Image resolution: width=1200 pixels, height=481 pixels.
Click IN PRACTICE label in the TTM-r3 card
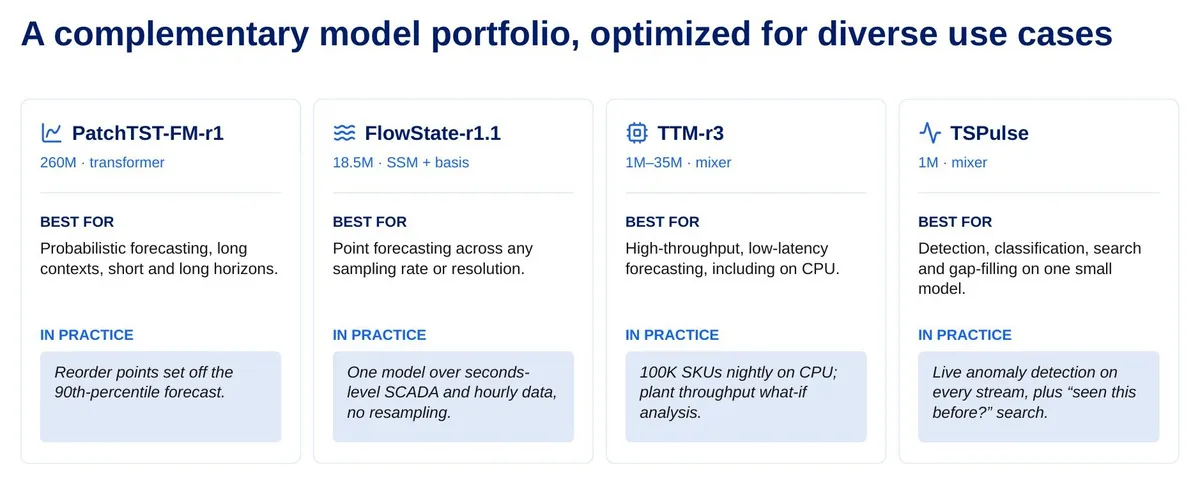coord(672,335)
